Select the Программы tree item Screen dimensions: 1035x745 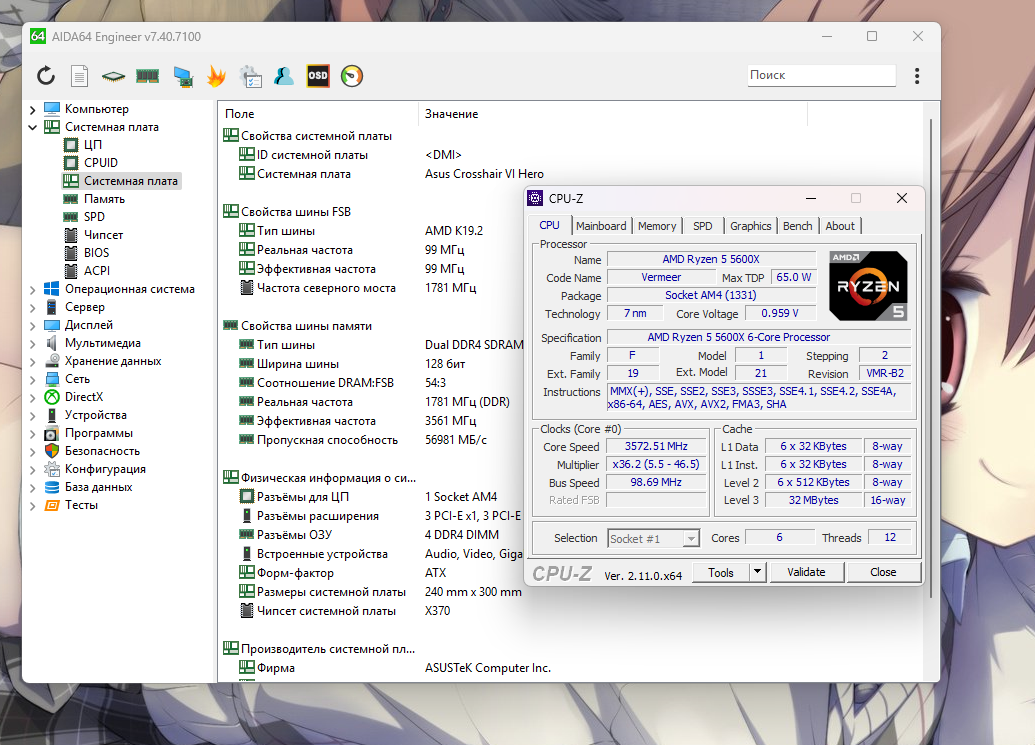[88, 433]
